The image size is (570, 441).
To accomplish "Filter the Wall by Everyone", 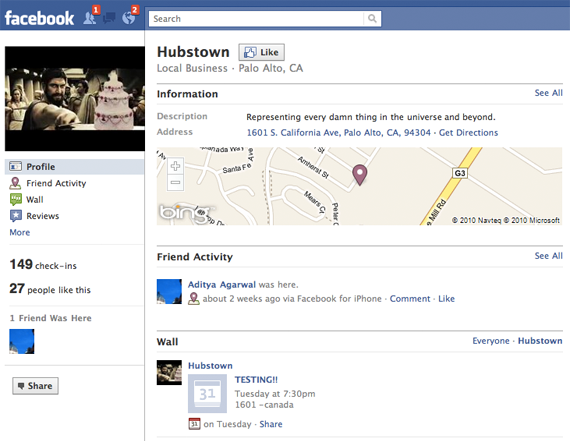I will 491,341.
